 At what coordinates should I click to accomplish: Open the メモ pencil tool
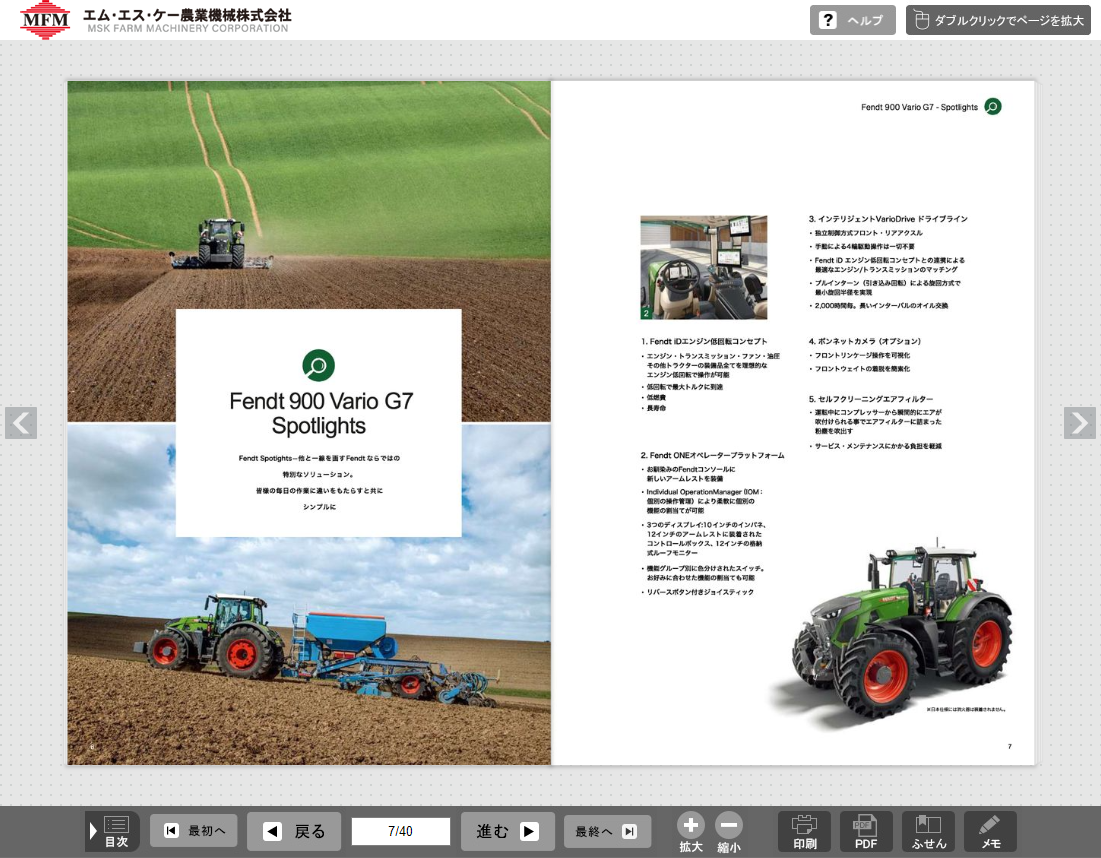tap(990, 831)
